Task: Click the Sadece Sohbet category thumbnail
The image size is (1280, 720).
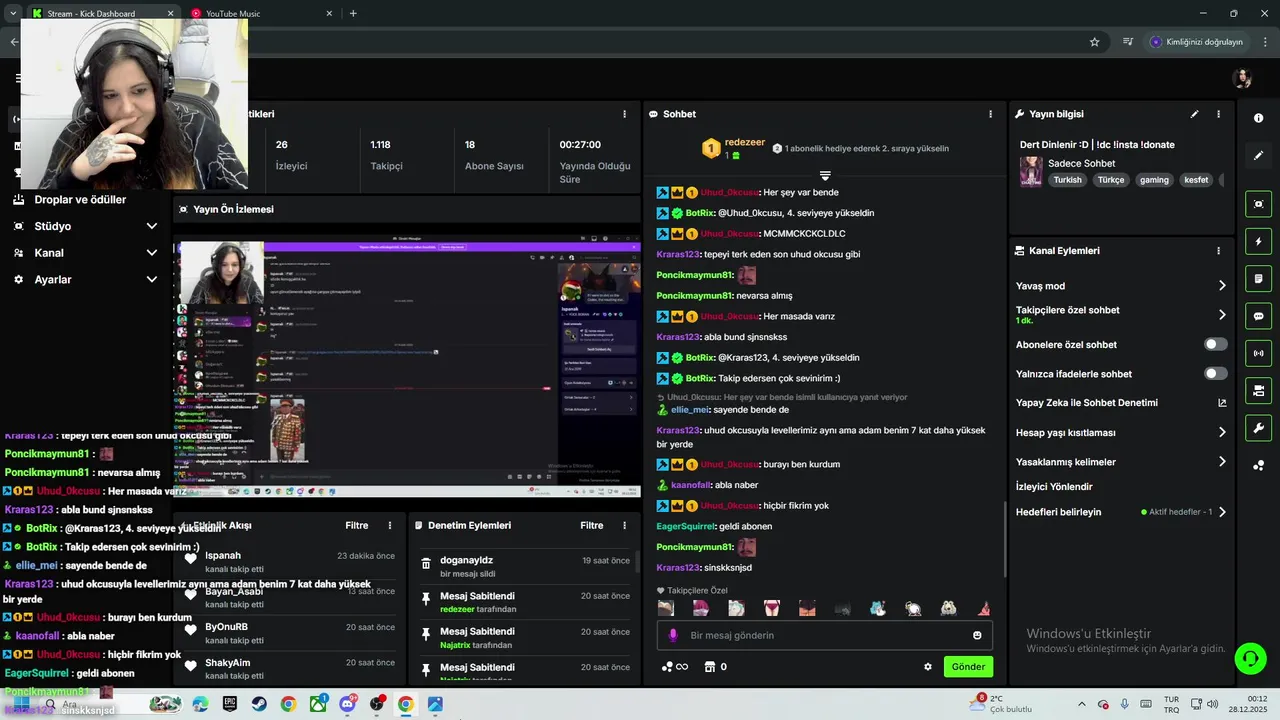Action: click(x=1031, y=171)
